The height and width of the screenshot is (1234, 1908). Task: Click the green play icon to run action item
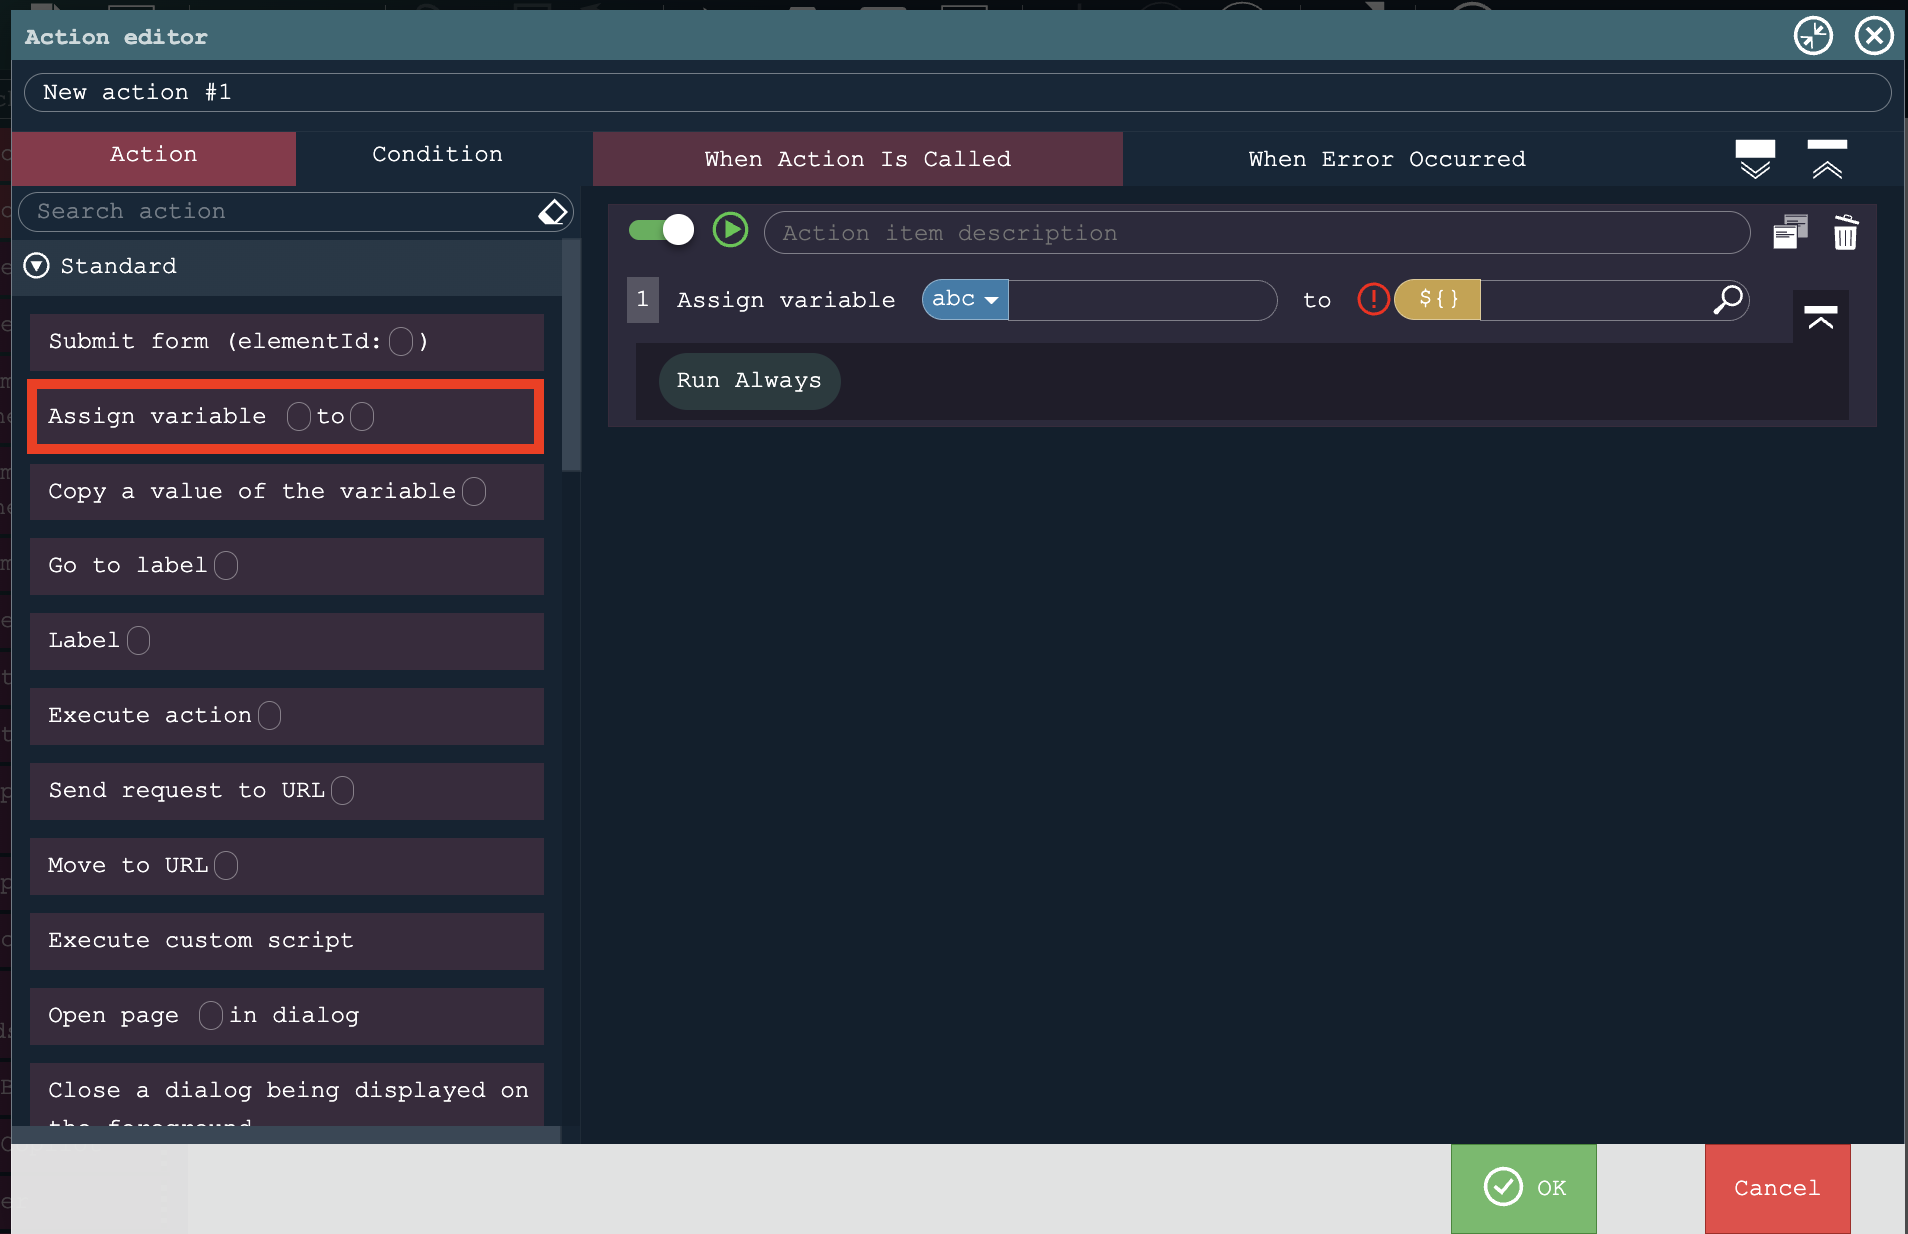pyautogui.click(x=730, y=231)
